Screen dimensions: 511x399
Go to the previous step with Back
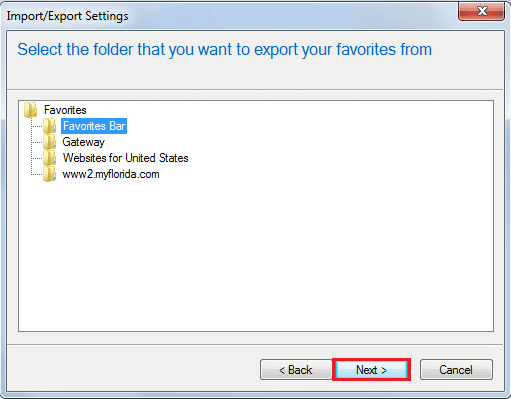click(296, 370)
